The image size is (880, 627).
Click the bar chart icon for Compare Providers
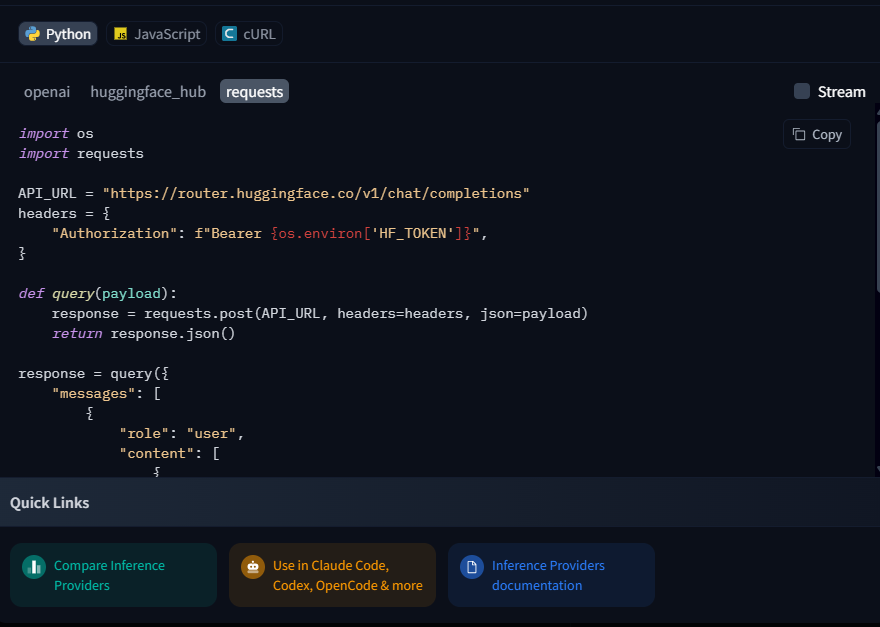coord(34,566)
